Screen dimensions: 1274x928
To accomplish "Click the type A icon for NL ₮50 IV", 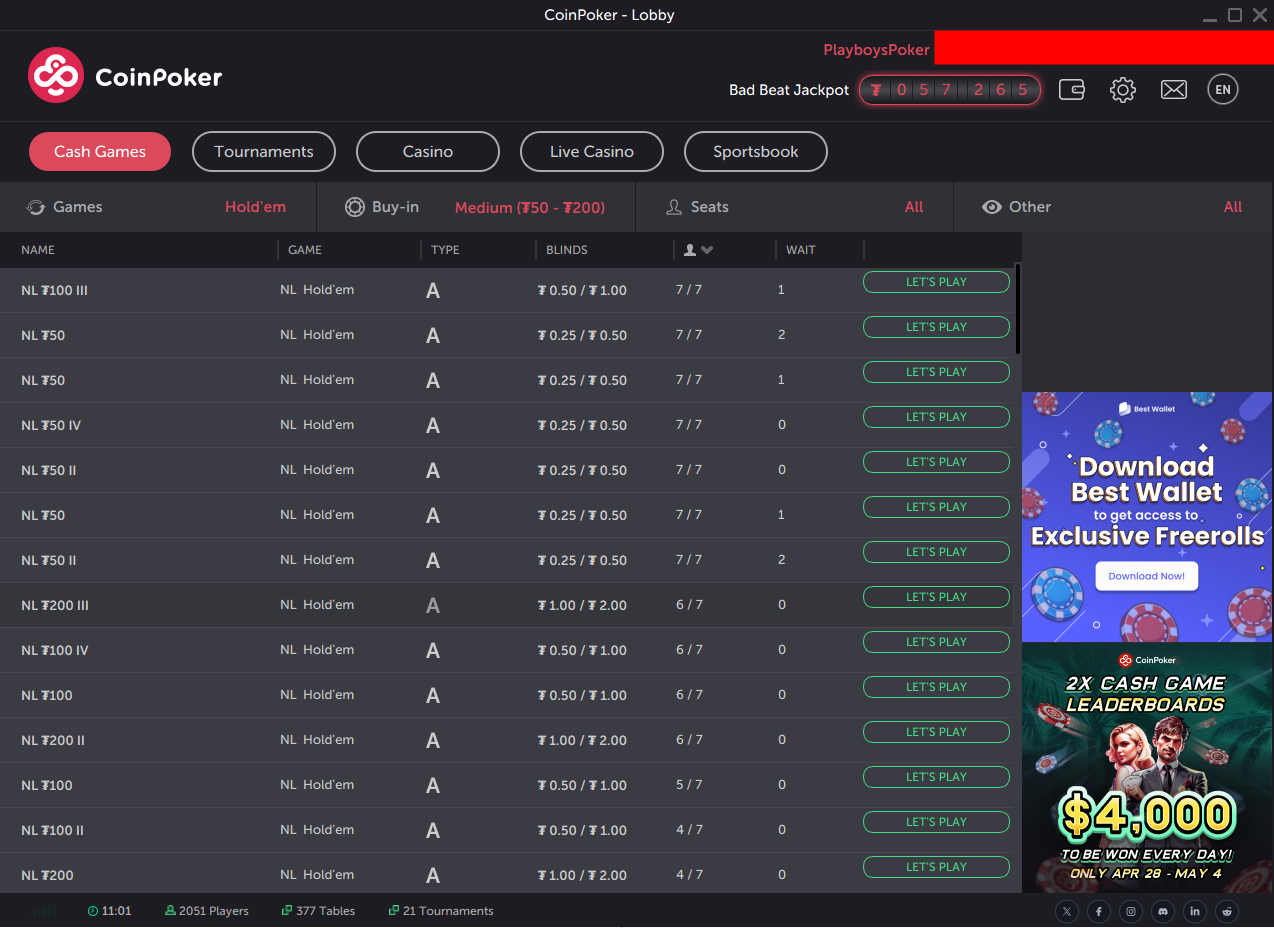I will (x=433, y=426).
